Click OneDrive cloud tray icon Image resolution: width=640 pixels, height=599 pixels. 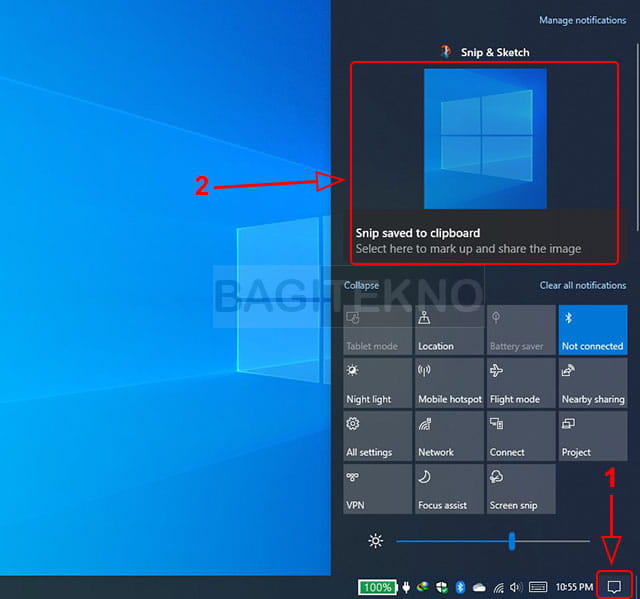click(x=479, y=588)
